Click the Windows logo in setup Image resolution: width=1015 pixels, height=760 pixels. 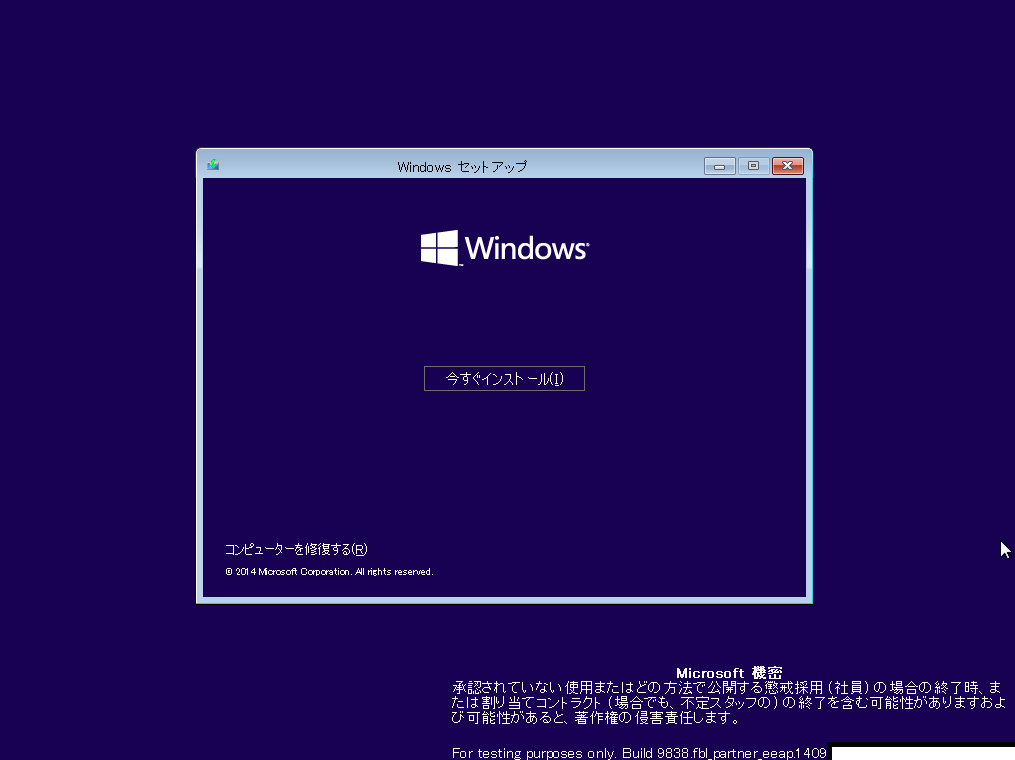coord(505,248)
